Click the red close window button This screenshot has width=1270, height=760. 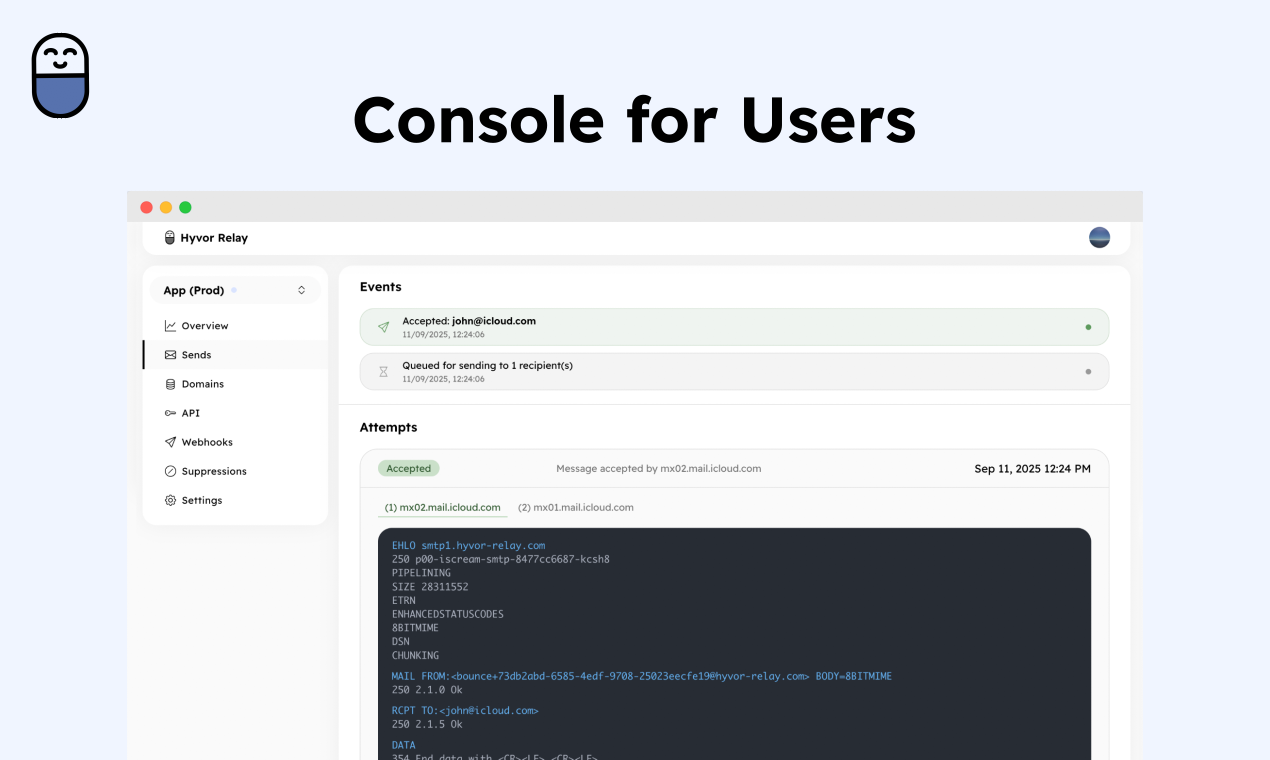[146, 207]
